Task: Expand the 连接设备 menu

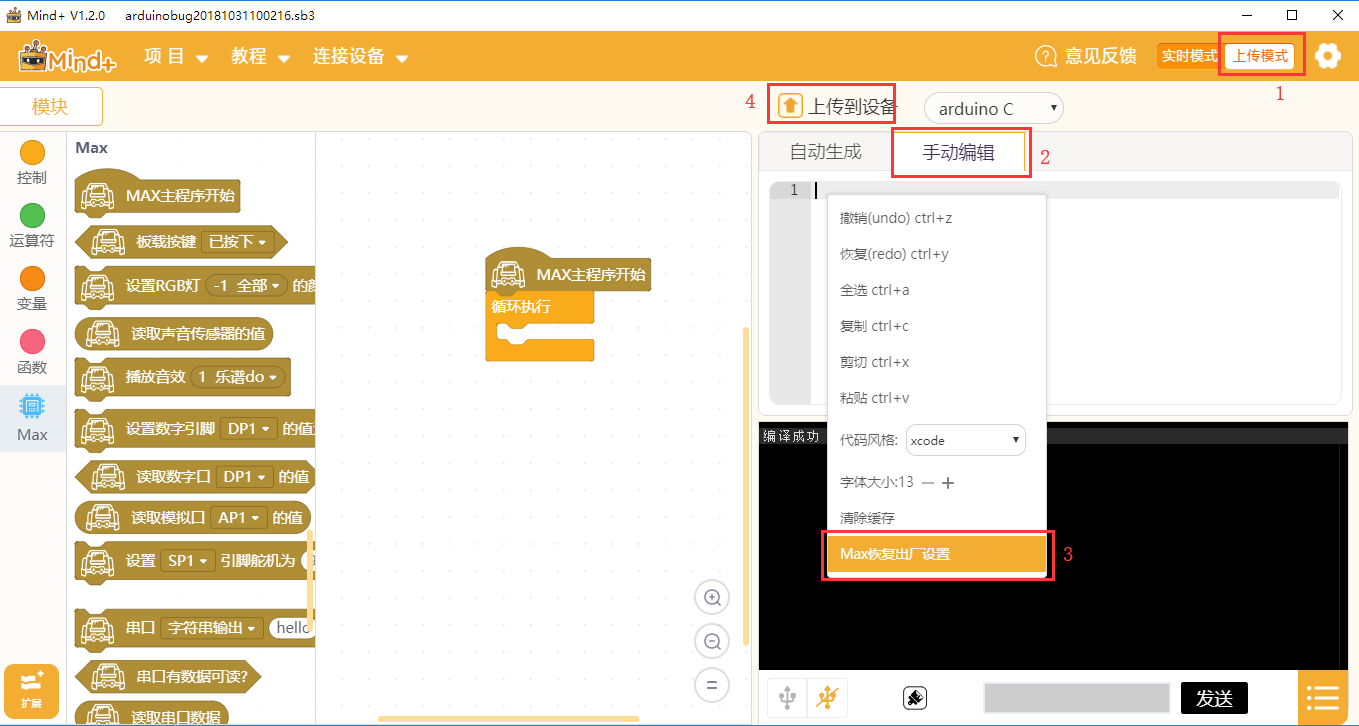Action: pos(360,57)
